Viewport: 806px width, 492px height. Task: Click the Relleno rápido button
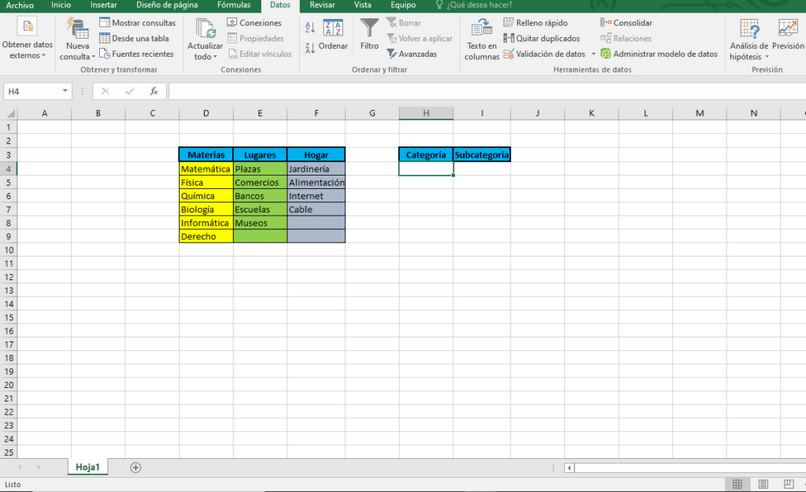[x=536, y=23]
